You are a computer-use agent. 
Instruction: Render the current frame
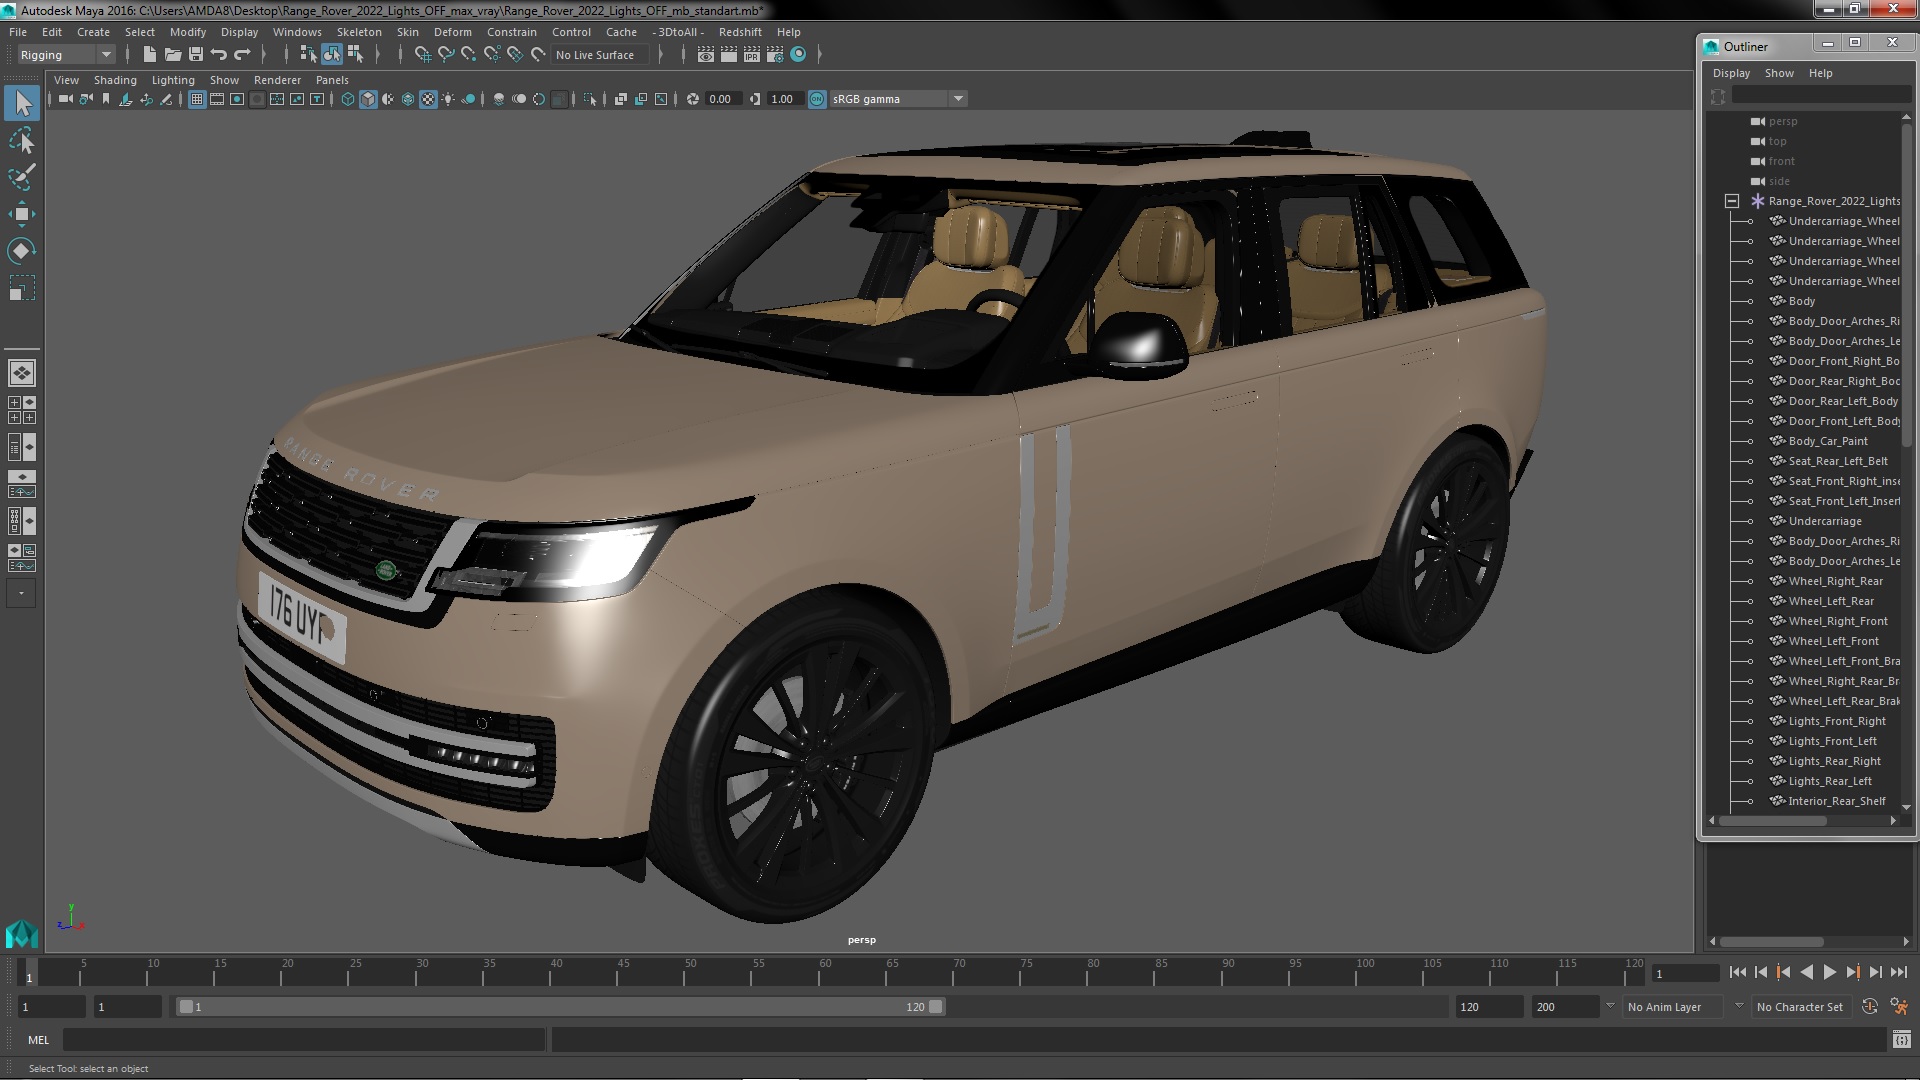tap(728, 55)
